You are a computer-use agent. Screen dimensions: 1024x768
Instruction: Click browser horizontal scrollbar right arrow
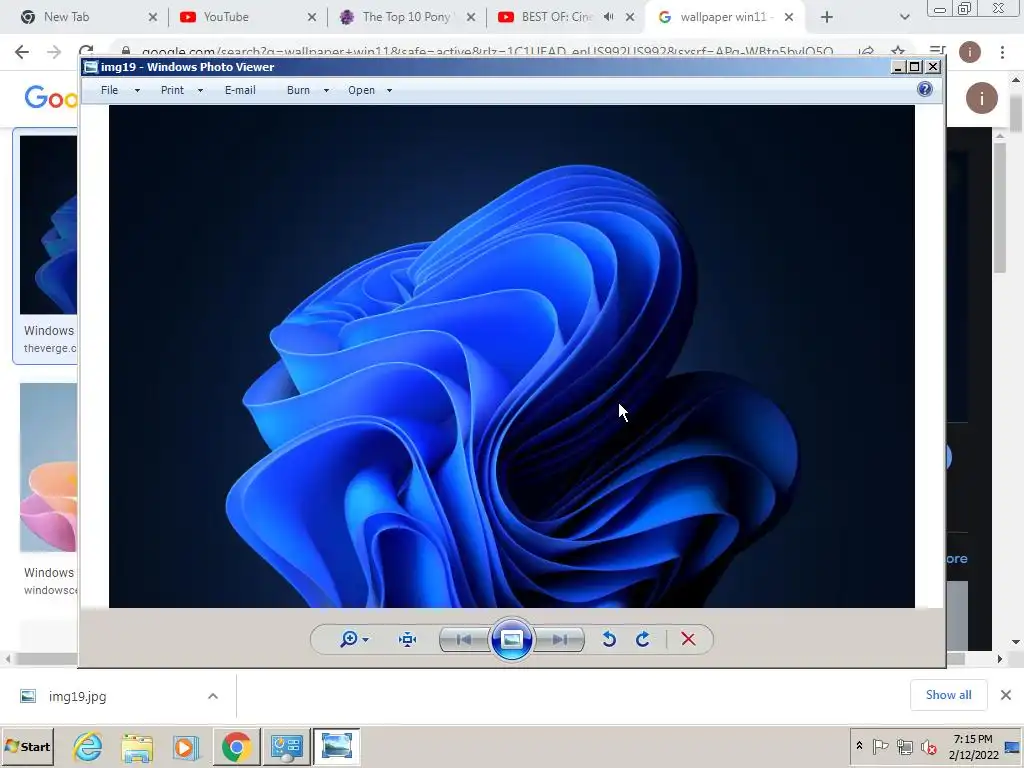1000,659
